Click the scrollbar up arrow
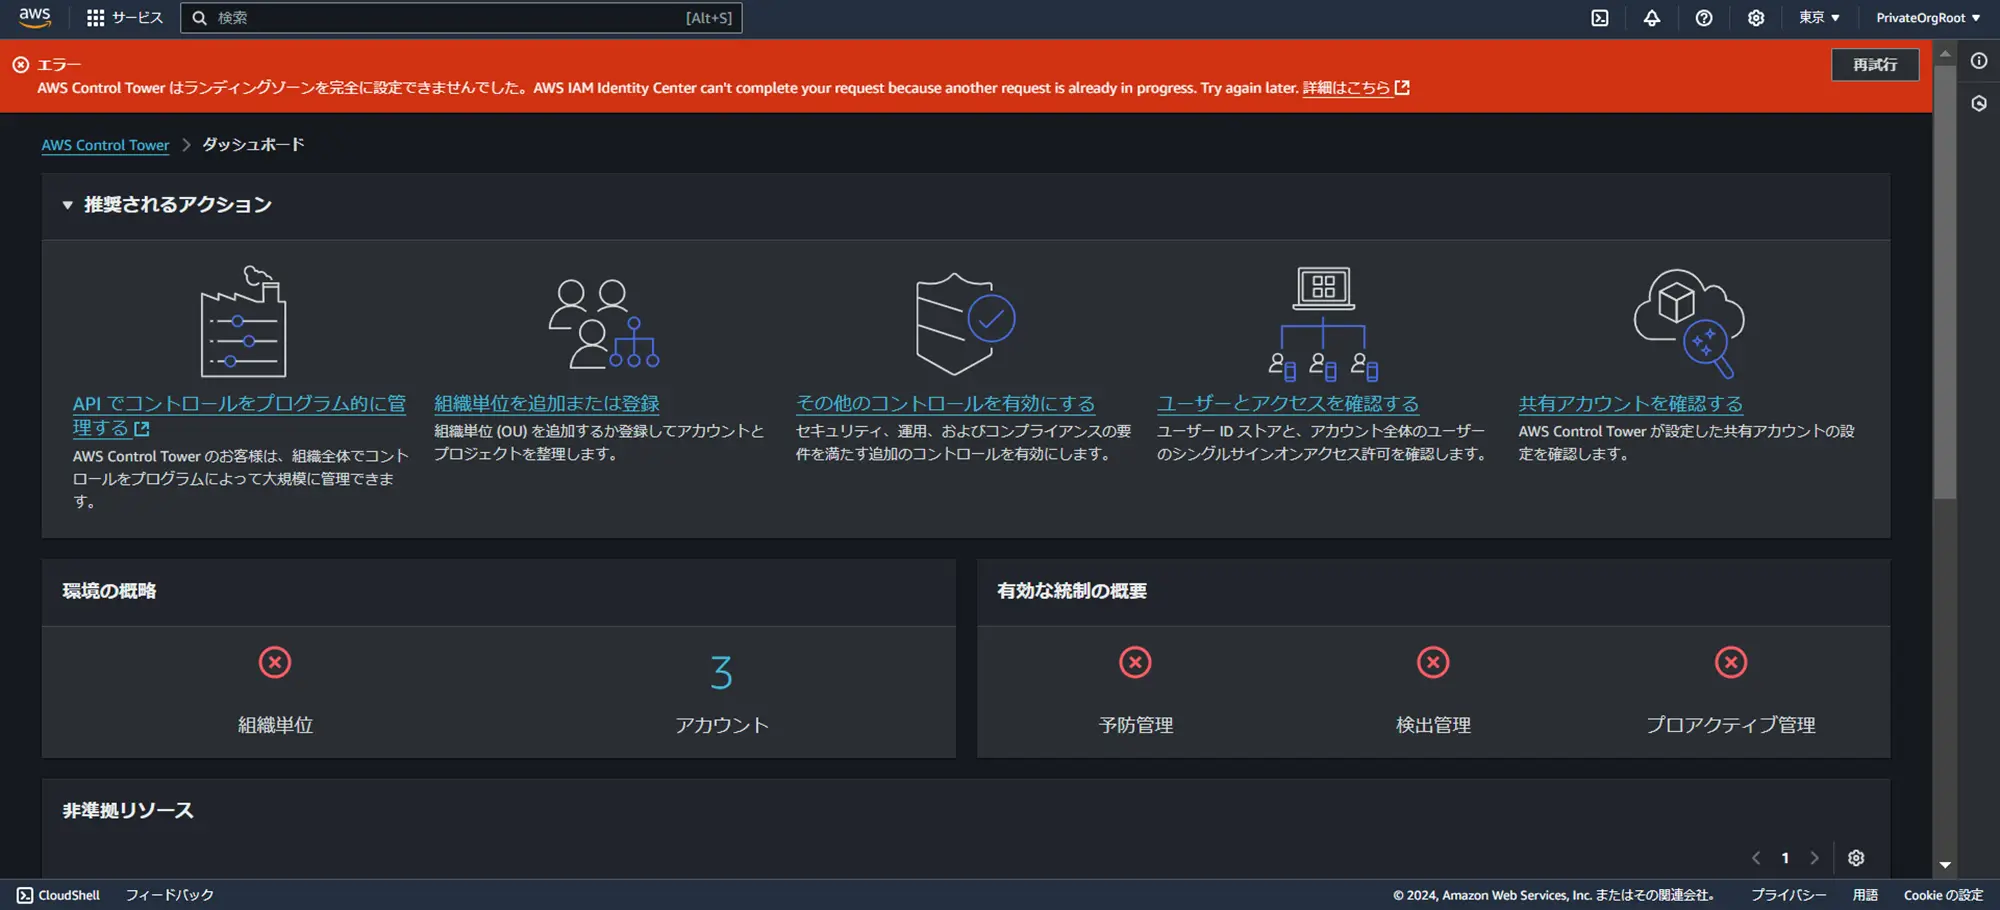This screenshot has height=910, width=2000. click(x=1945, y=53)
